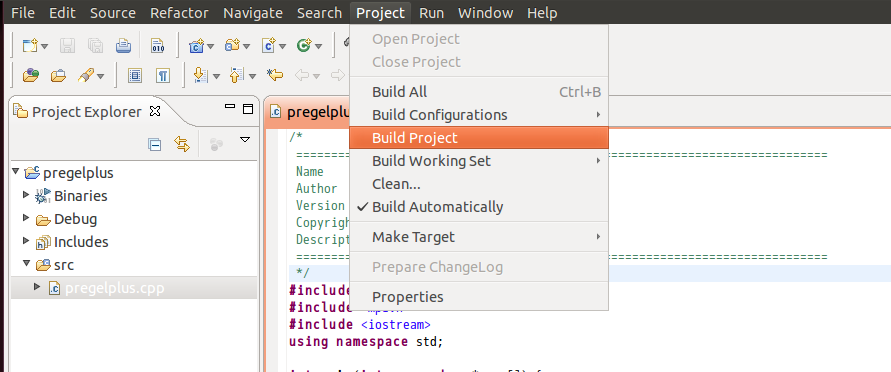Open the dropdown beside the New wizard icon

(x=45, y=47)
